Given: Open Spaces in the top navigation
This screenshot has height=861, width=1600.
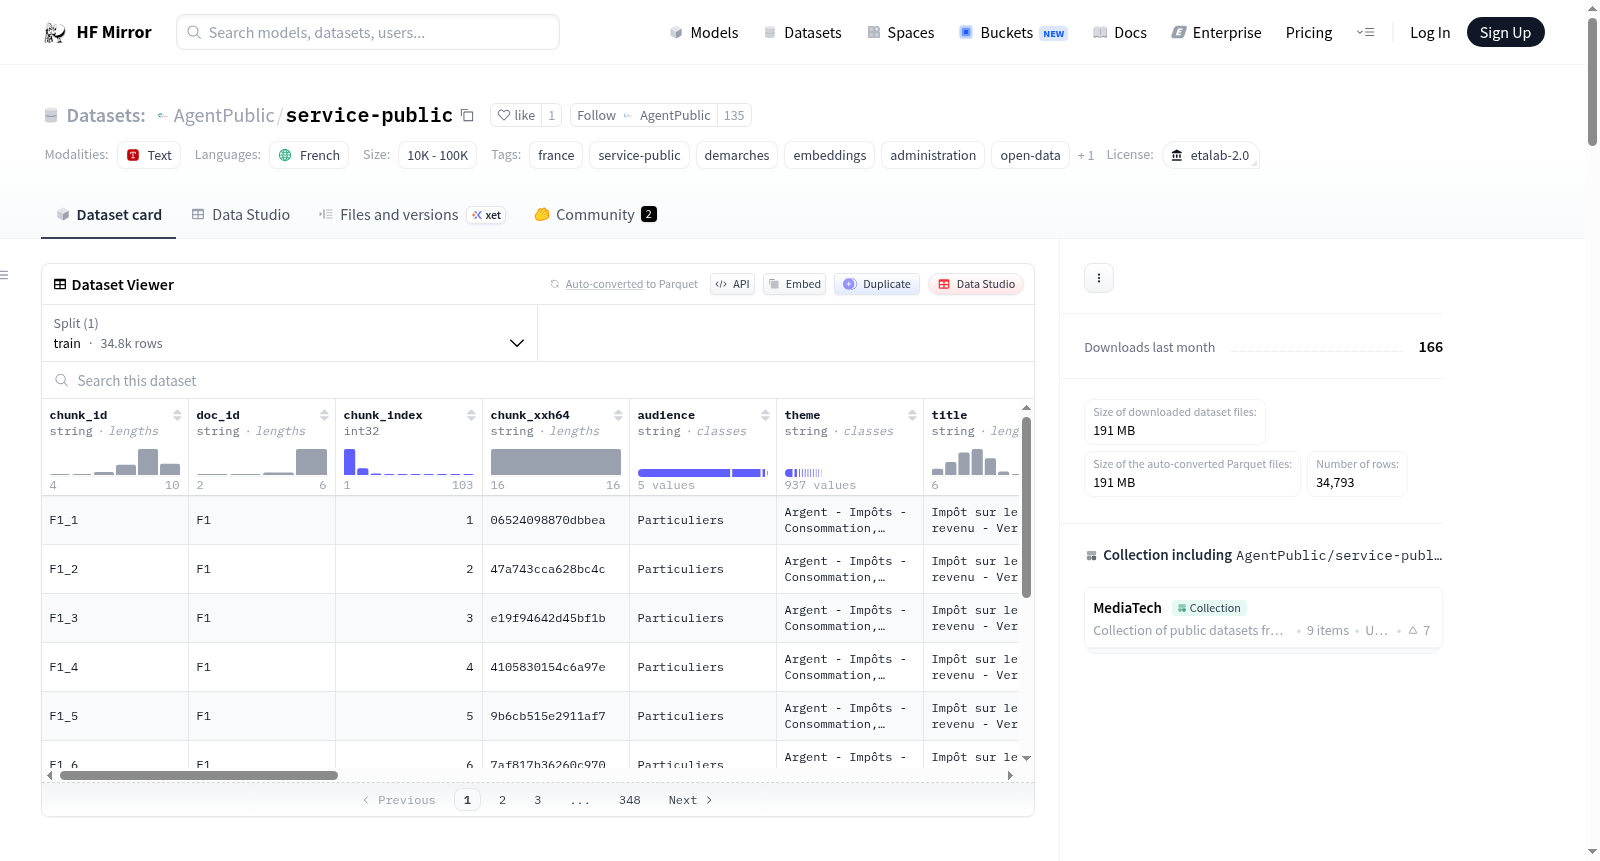Looking at the screenshot, I should 901,33.
